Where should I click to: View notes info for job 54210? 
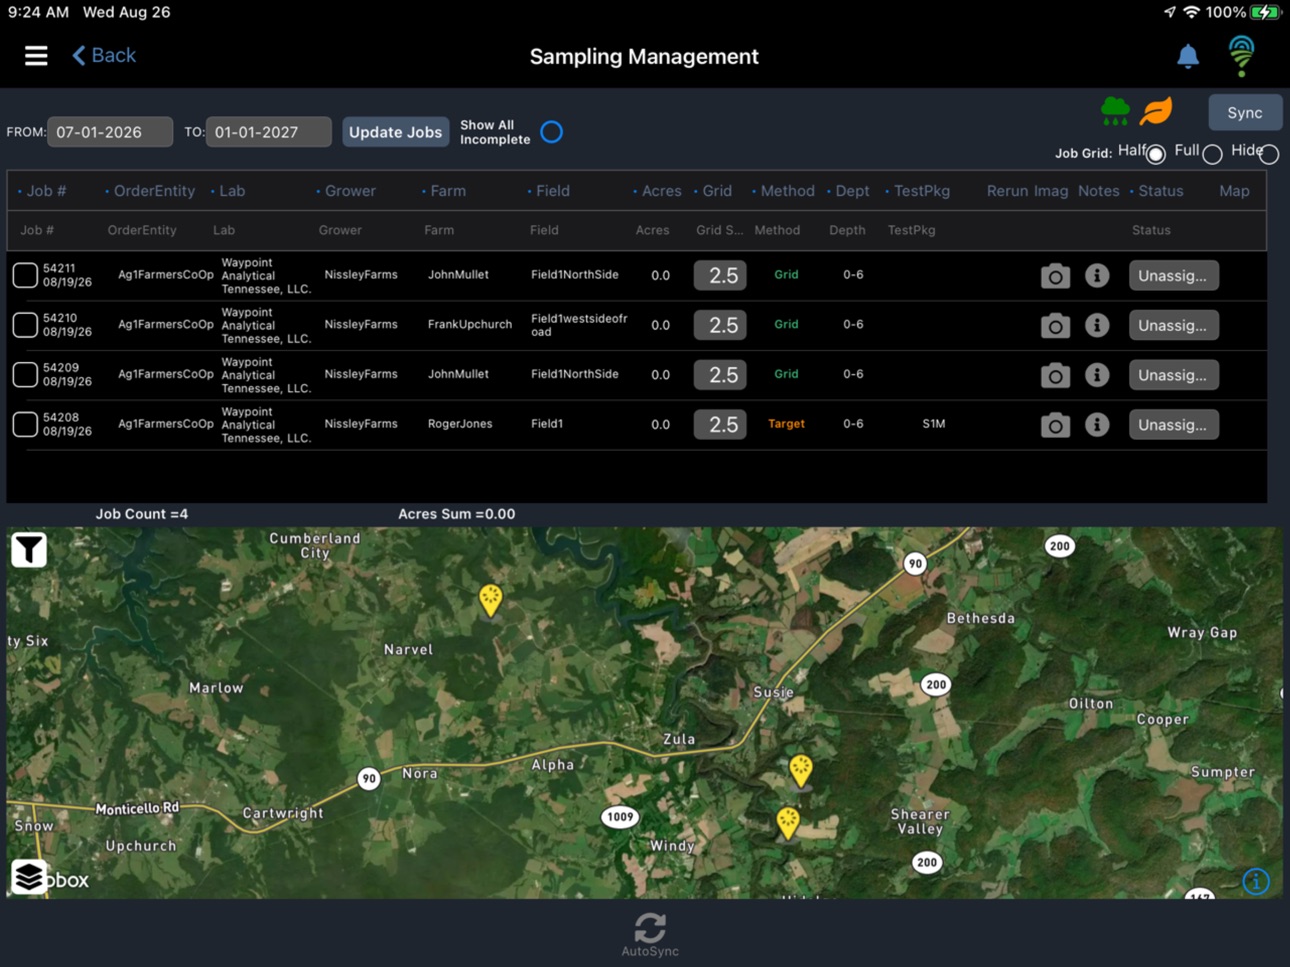click(1097, 325)
